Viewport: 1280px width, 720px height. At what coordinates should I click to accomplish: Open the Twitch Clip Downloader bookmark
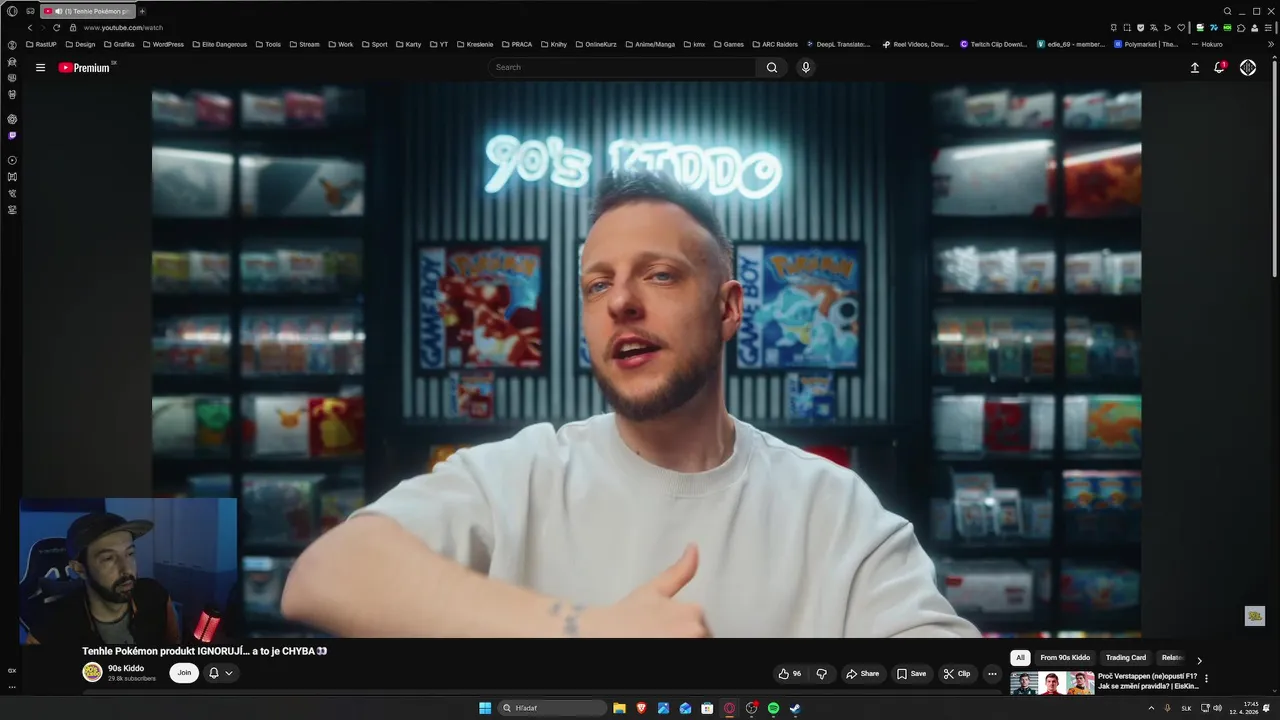[994, 44]
